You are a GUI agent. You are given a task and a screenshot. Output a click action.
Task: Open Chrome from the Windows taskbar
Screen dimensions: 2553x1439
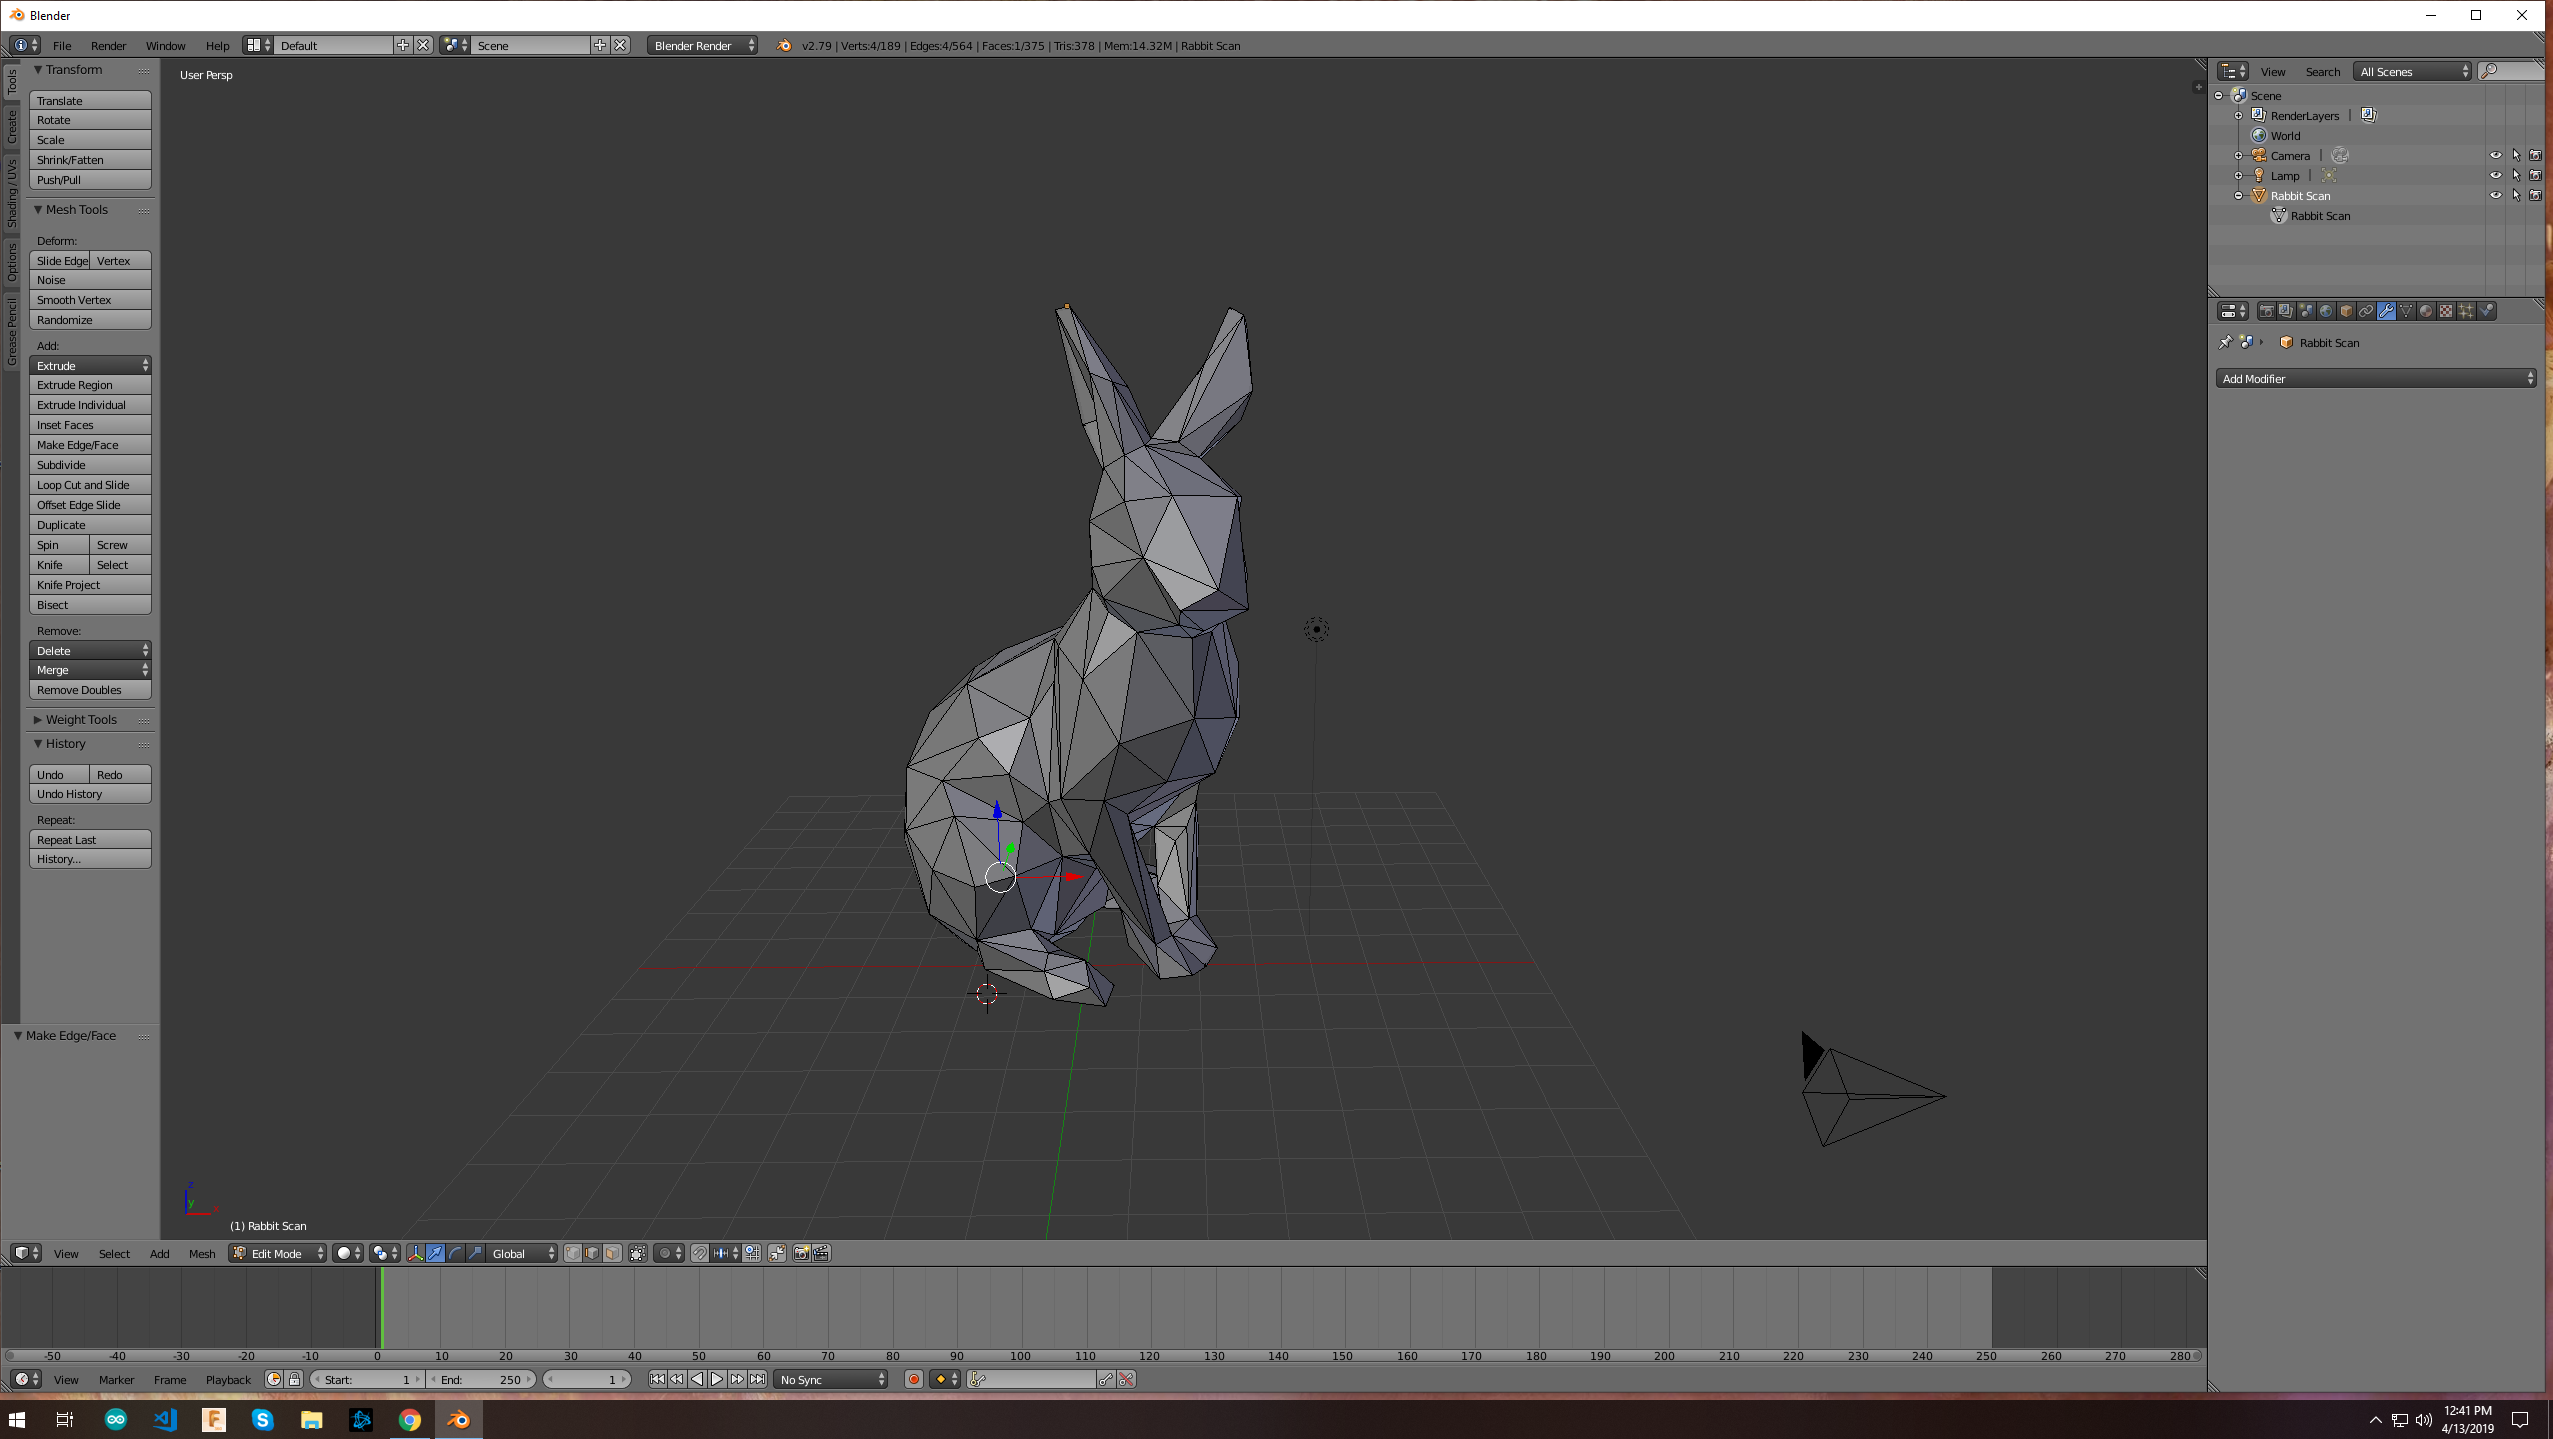(410, 1419)
